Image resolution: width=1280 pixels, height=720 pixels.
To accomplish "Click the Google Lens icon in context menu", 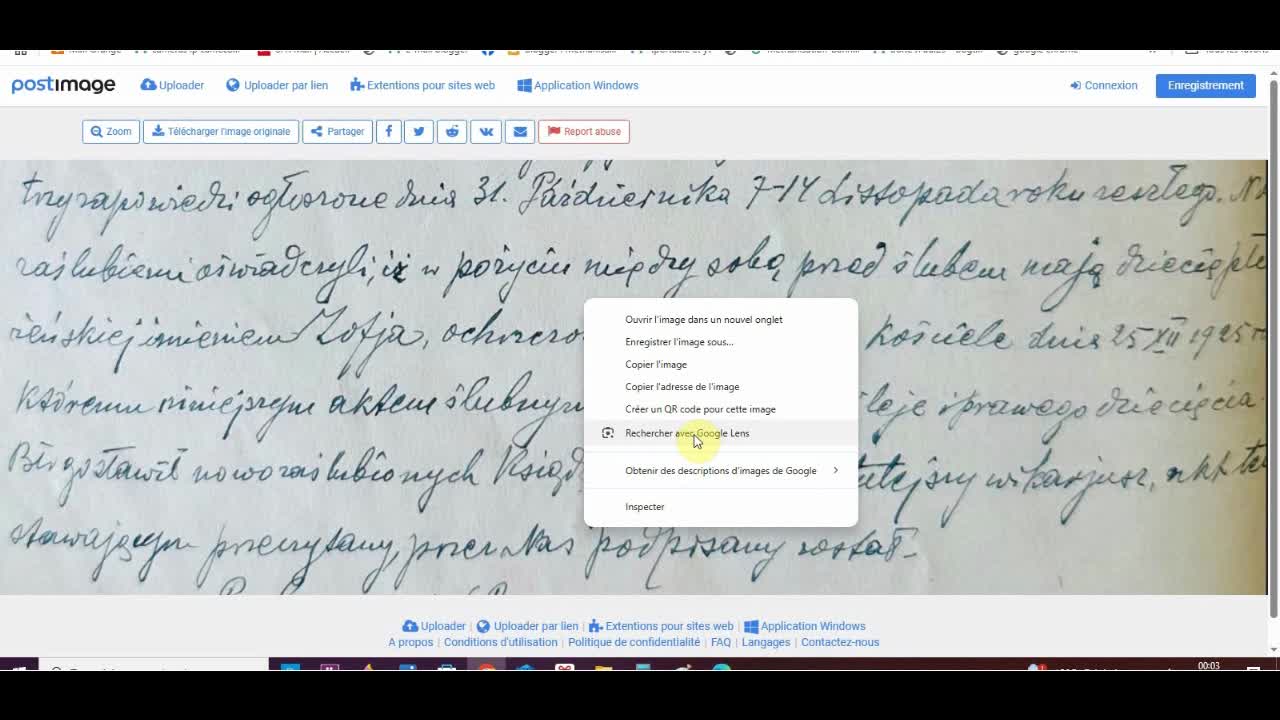I will [607, 433].
